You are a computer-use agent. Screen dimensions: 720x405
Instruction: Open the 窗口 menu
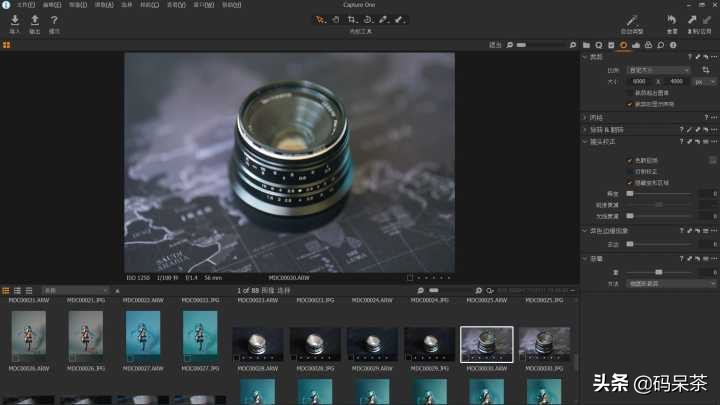click(202, 4)
